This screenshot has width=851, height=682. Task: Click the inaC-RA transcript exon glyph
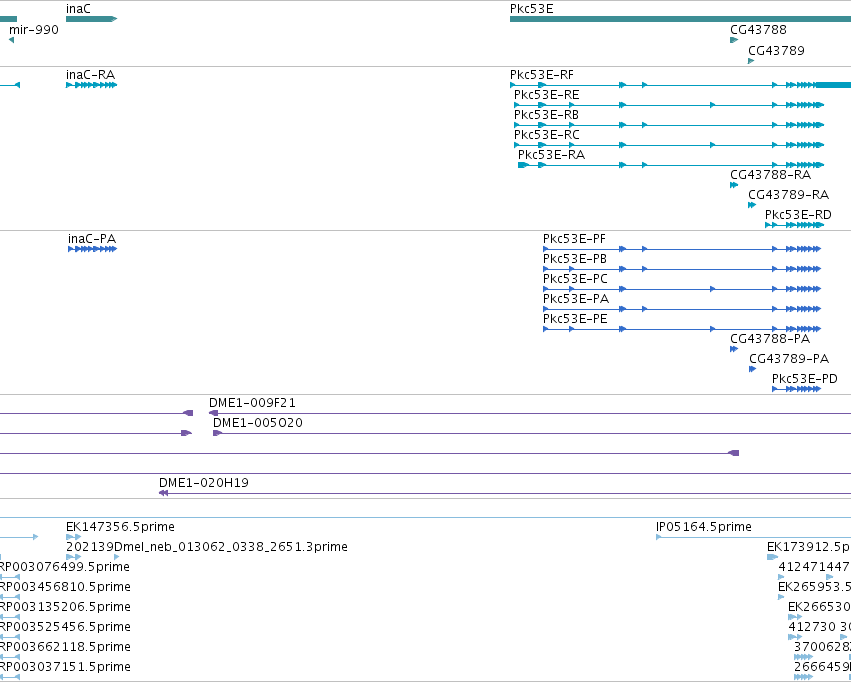coord(91,85)
